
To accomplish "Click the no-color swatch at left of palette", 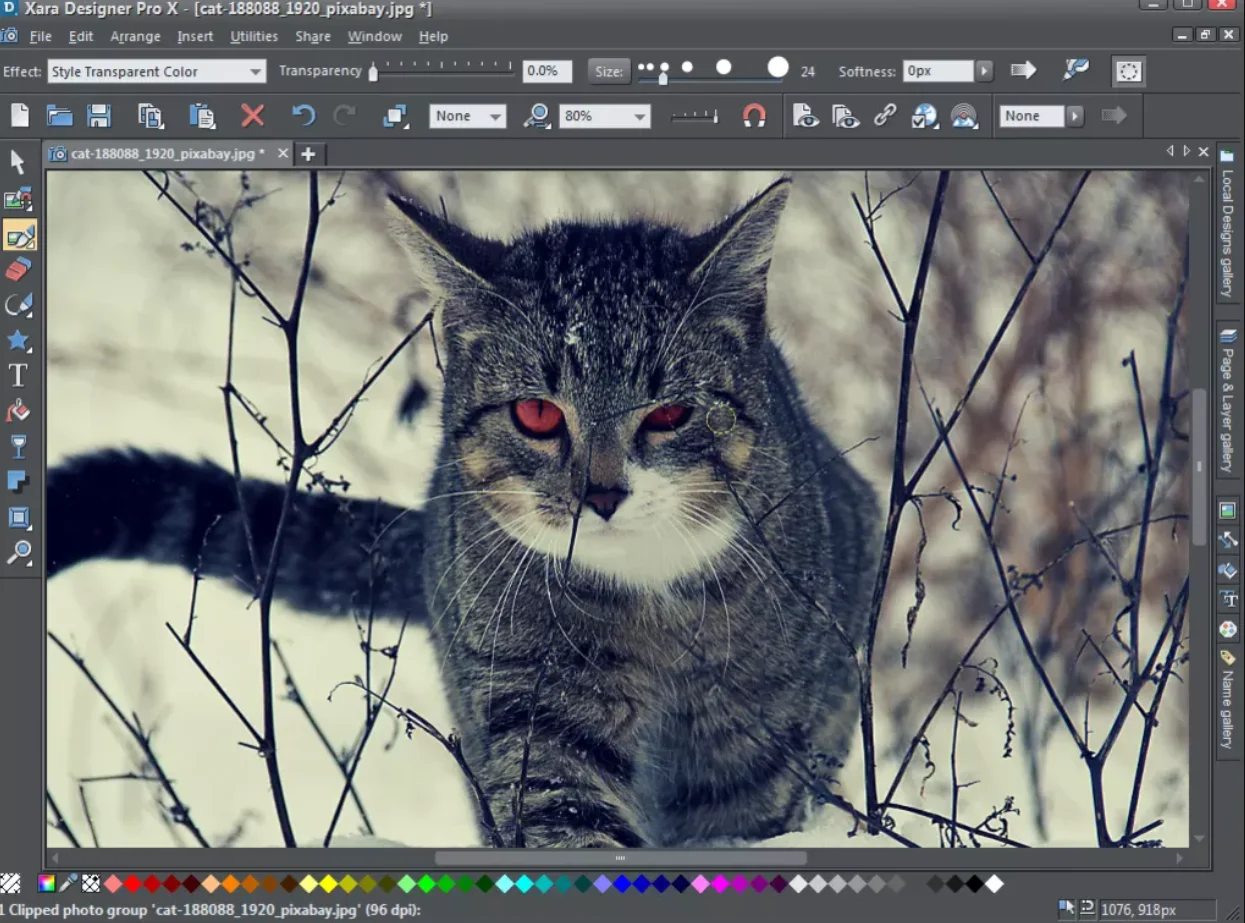I will (10, 883).
